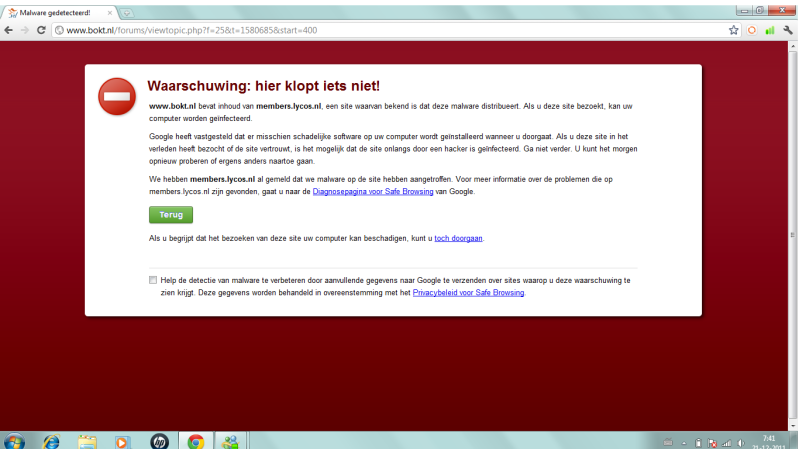Click the orange circle extension icon
799x449 pixels.
click(x=752, y=31)
